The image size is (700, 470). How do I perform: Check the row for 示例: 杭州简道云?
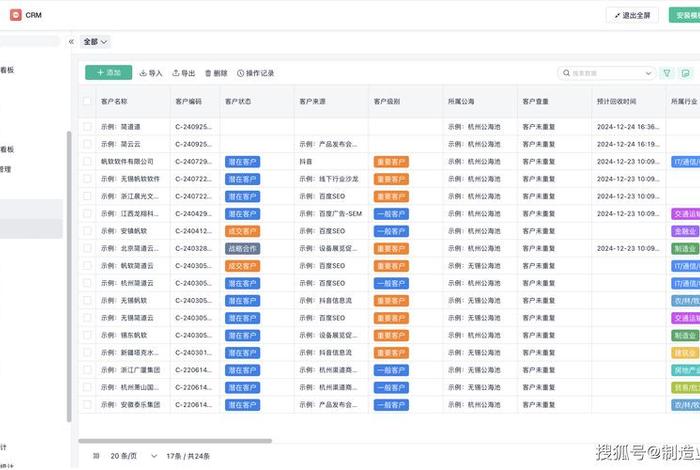[x=87, y=283]
